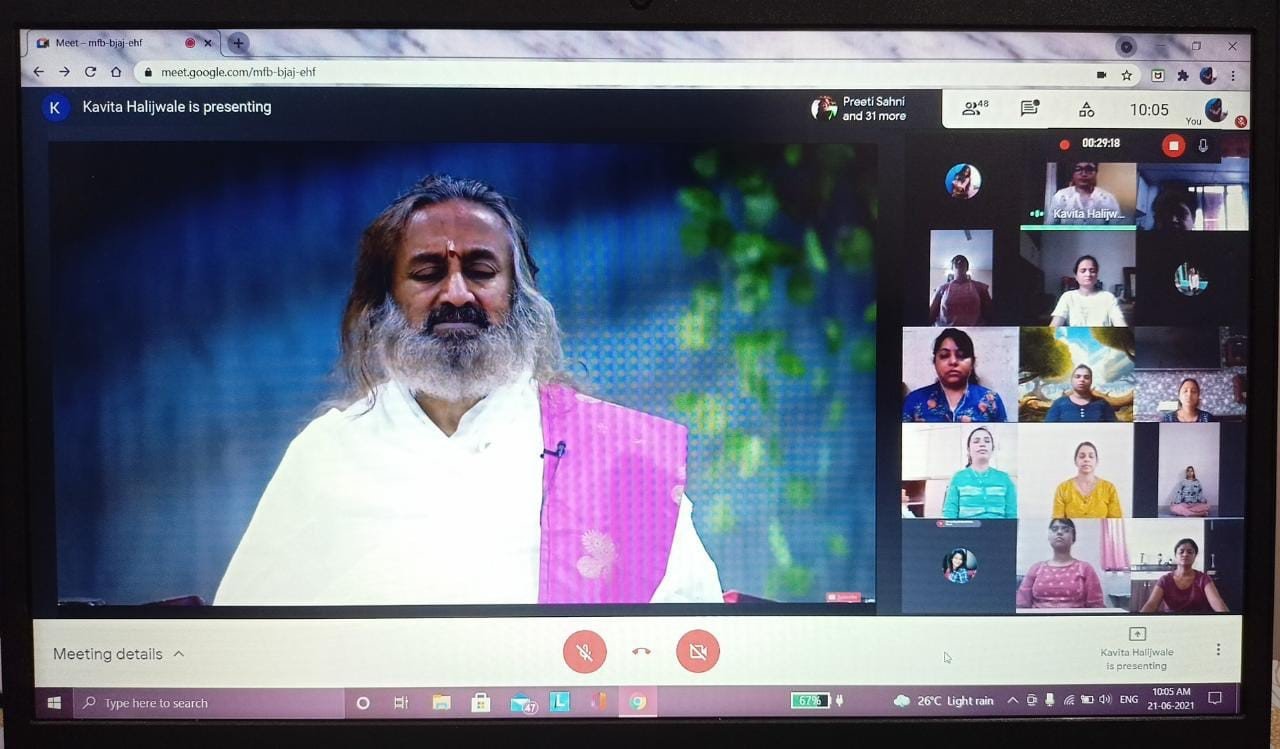The width and height of the screenshot is (1280, 749).
Task: Go forward in the Chrome browser
Action: [x=64, y=72]
